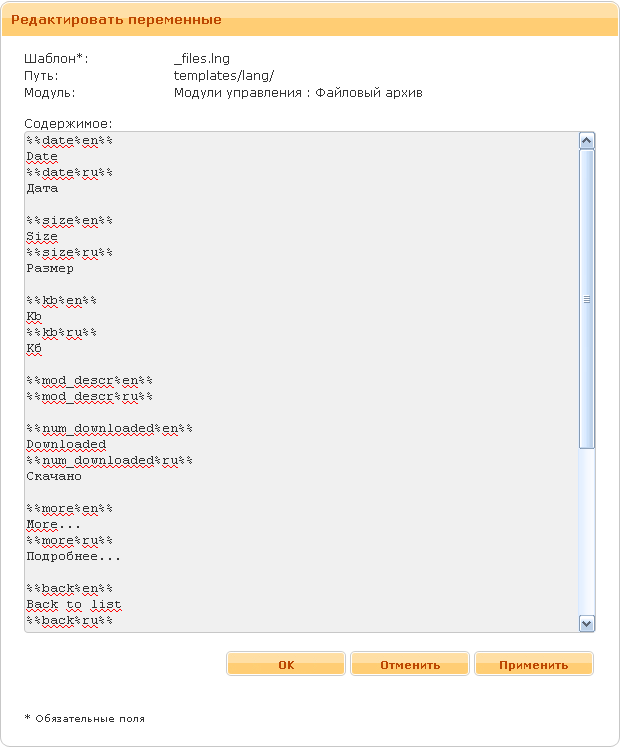Click the More... line in the editor
620x750 pixels.
click(x=53, y=525)
